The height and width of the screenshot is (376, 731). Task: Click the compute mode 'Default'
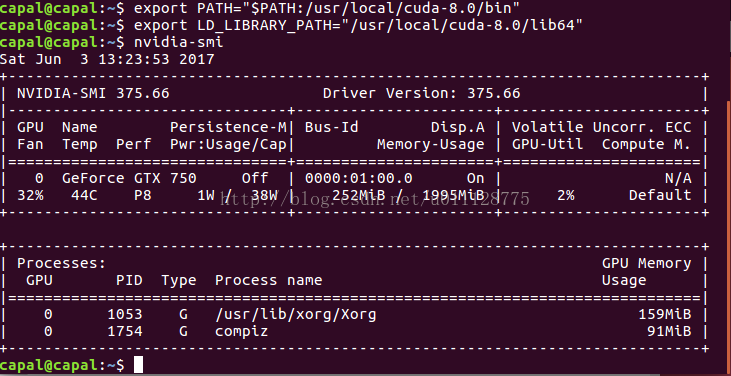point(660,195)
